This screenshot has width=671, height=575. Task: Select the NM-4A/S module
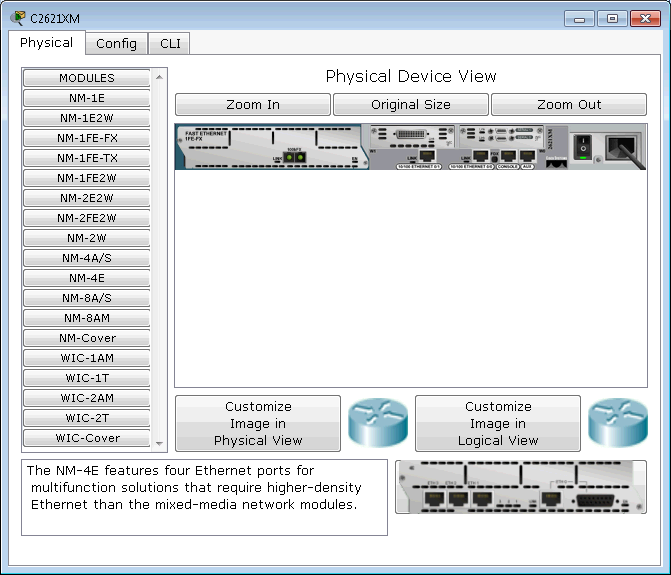(x=87, y=258)
